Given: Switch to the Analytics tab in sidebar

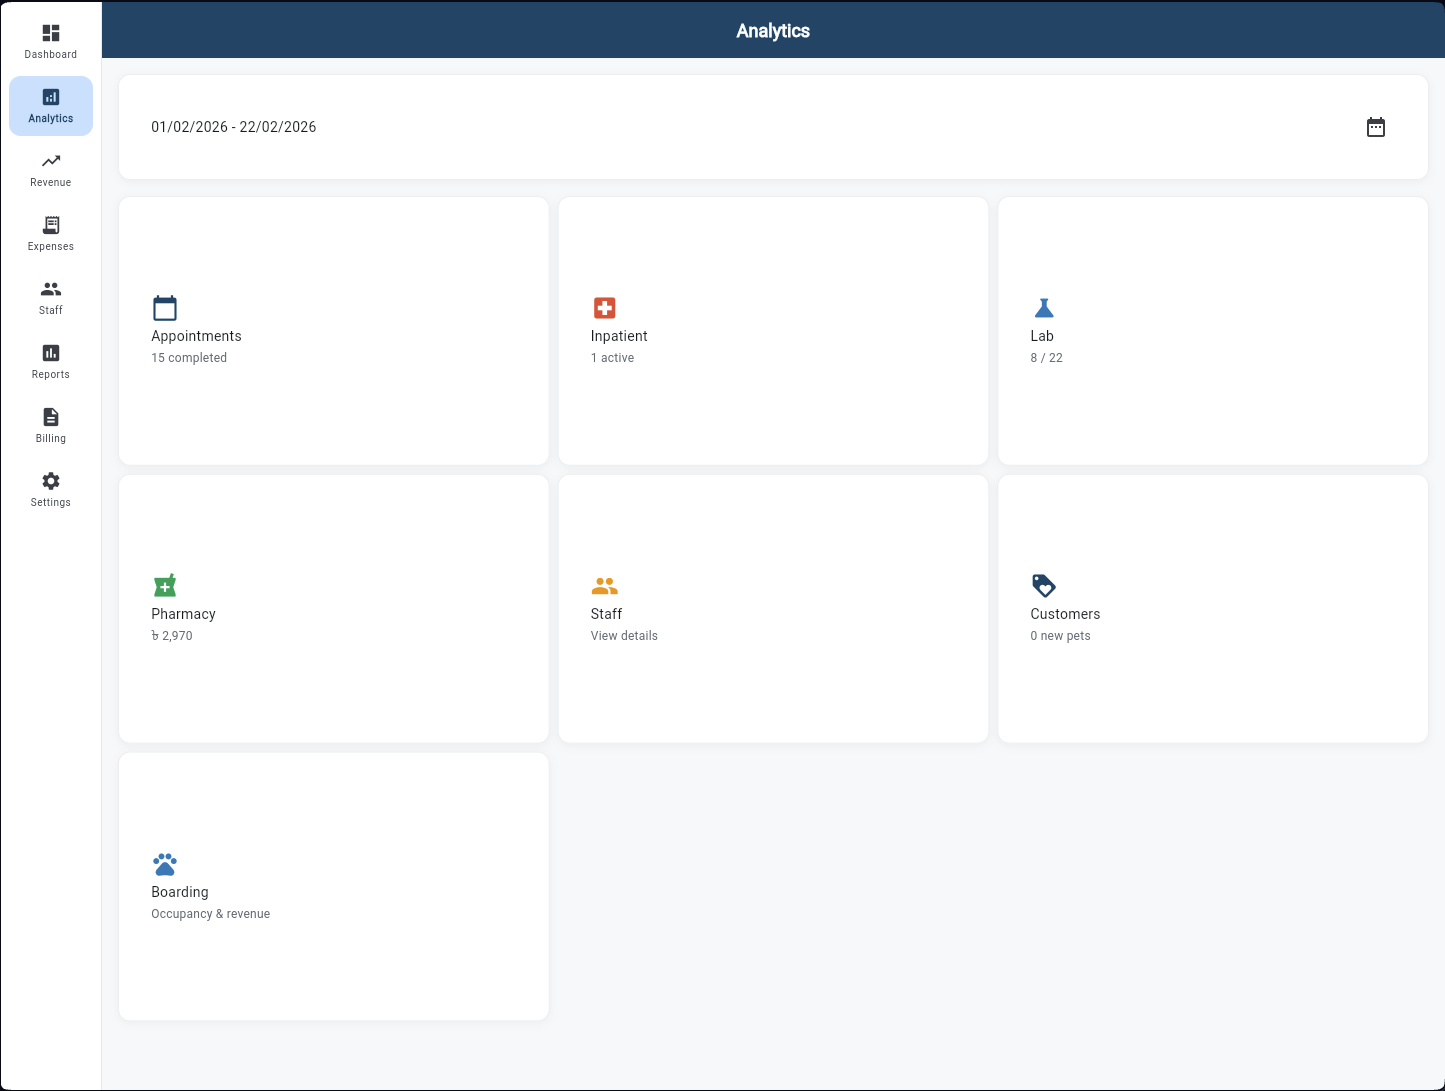Looking at the screenshot, I should pos(50,105).
